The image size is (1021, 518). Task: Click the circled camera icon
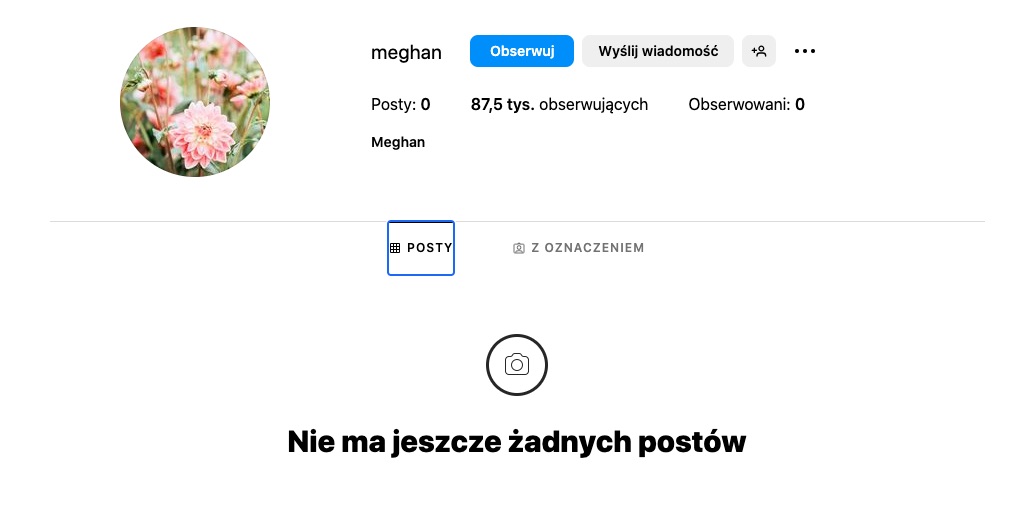[516, 365]
